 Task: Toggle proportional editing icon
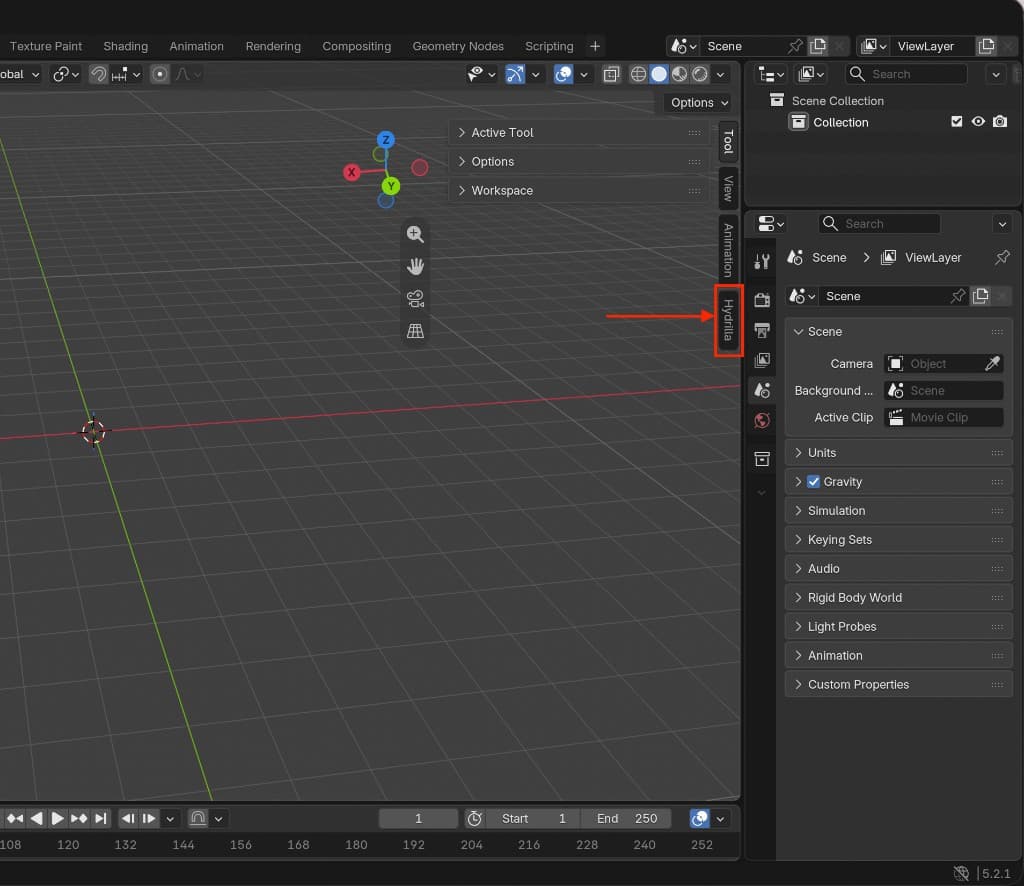tap(159, 74)
